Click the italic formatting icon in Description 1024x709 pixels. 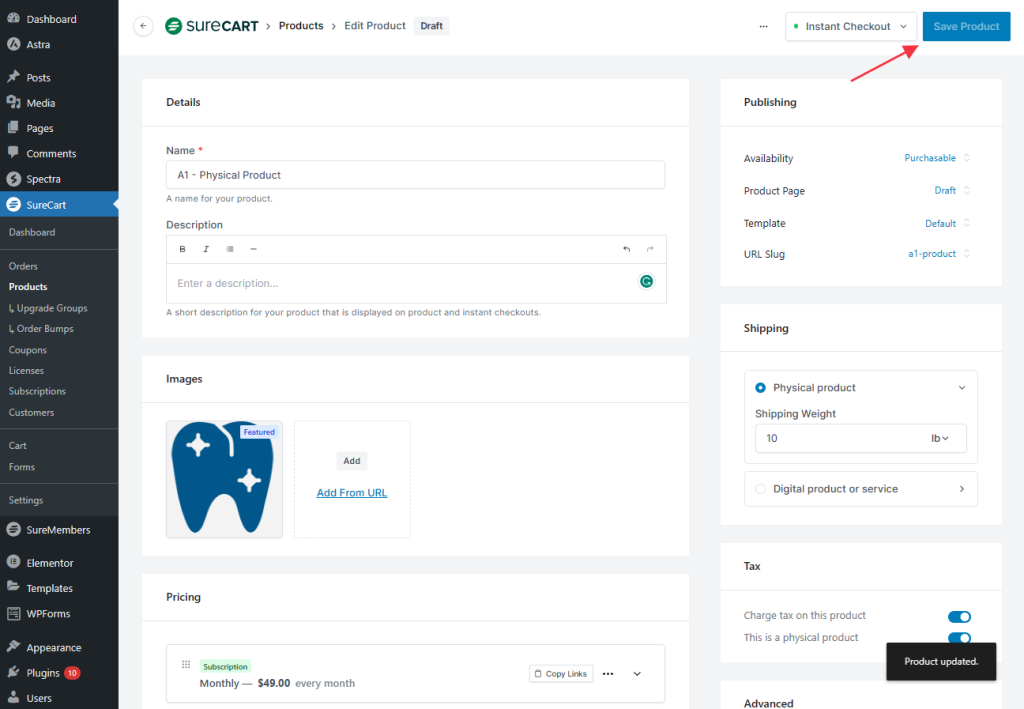click(206, 249)
